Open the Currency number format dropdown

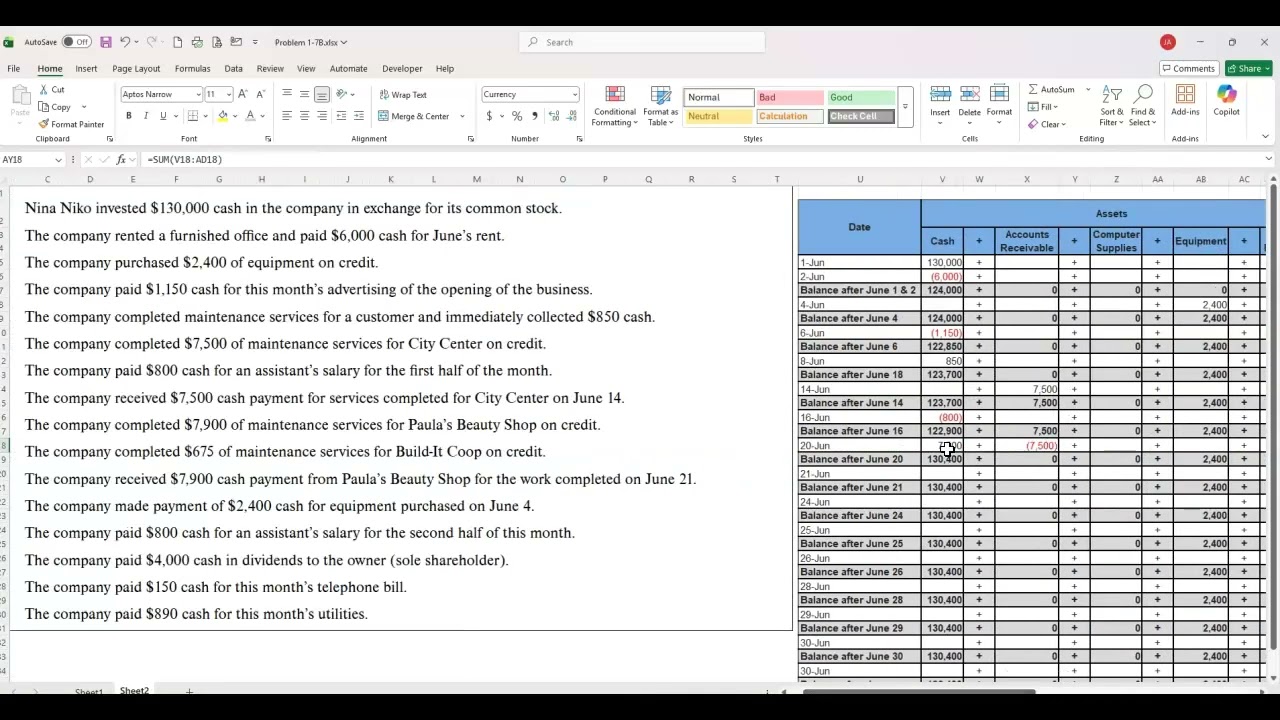pos(574,94)
